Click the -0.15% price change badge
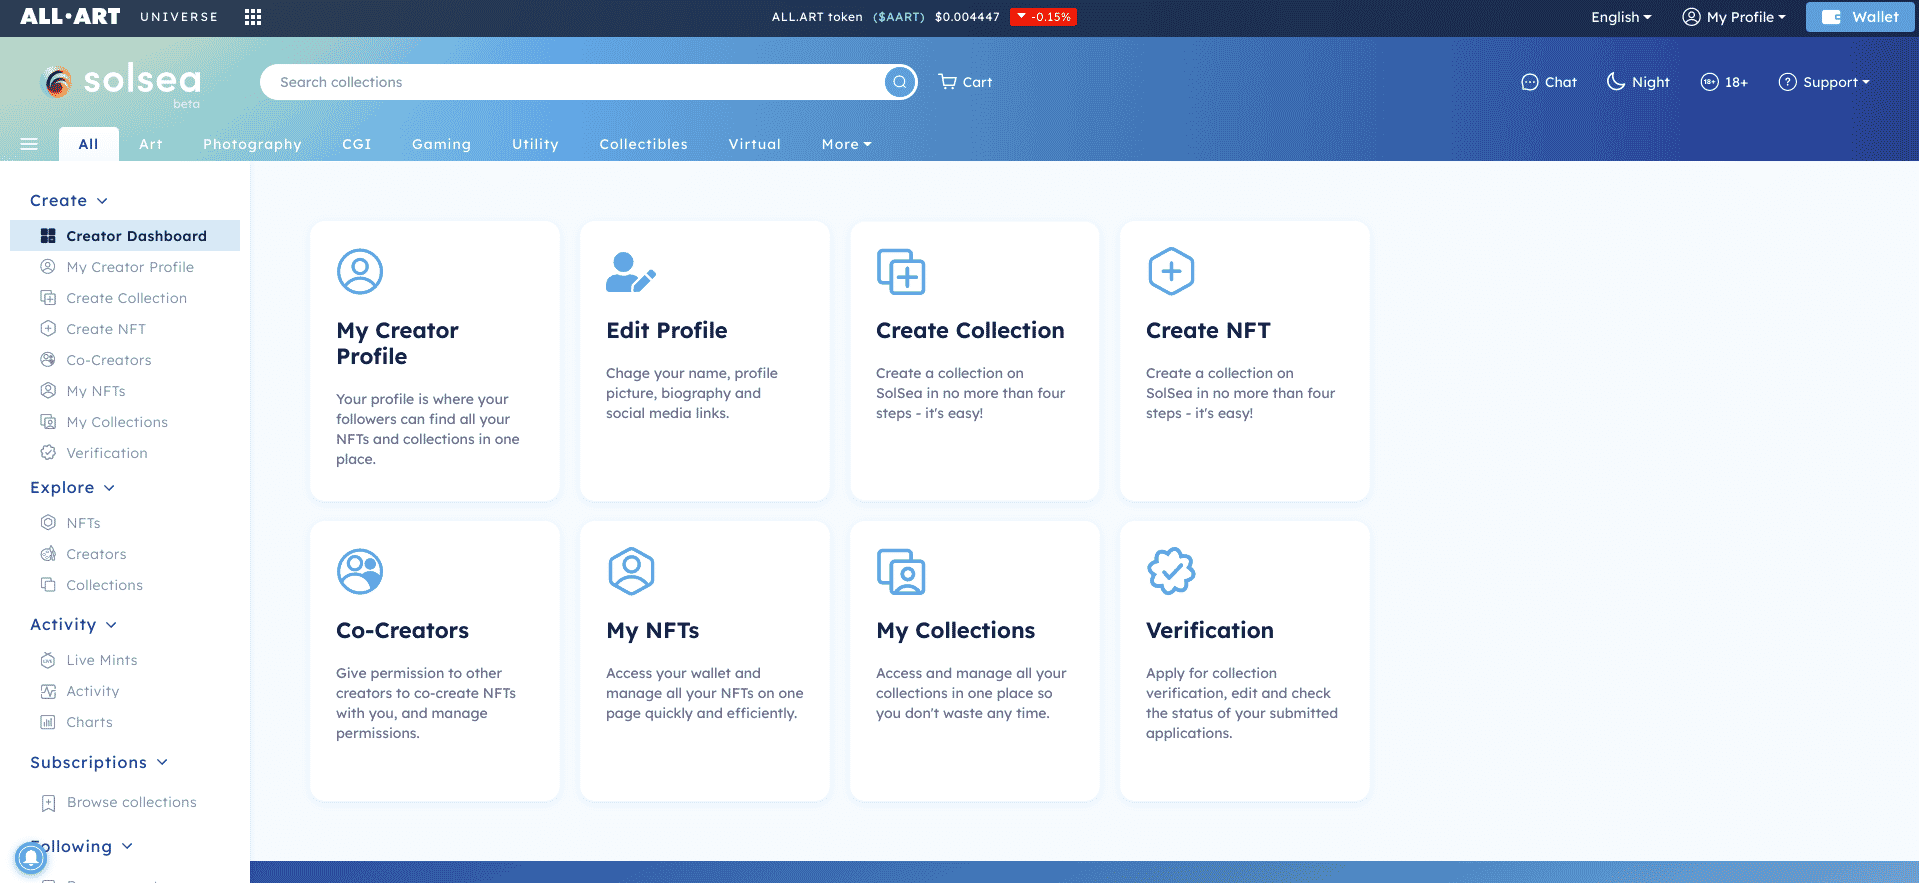 pos(1043,17)
